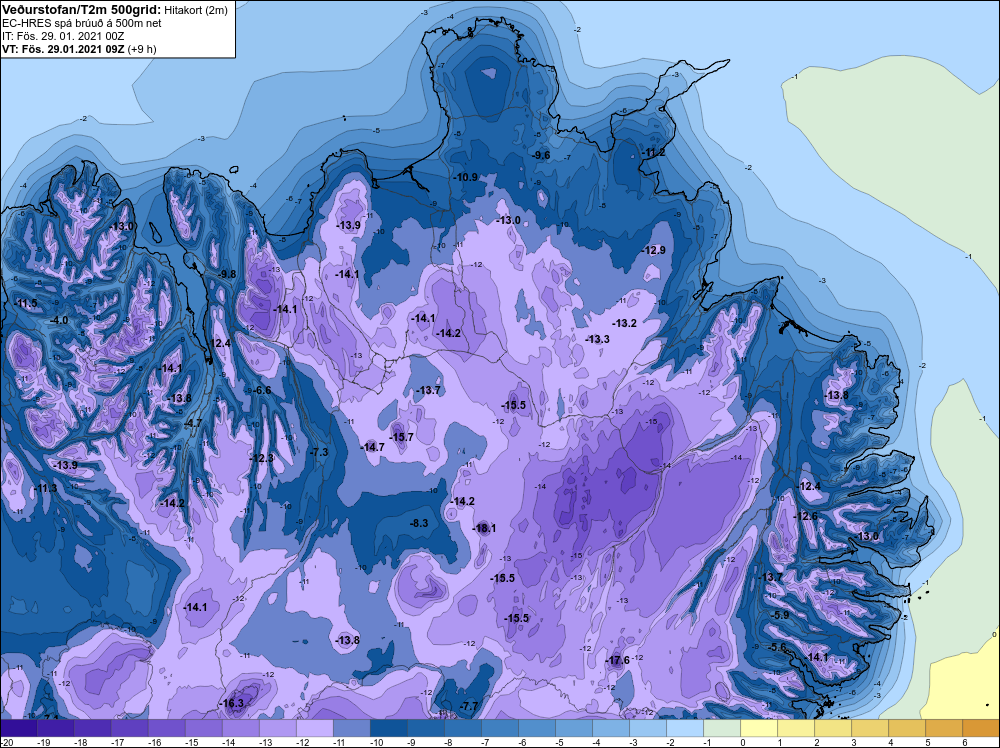Viewport: 1000px width, 748px height.
Task: Click the '0' number on the color scale
Action: tap(741, 742)
